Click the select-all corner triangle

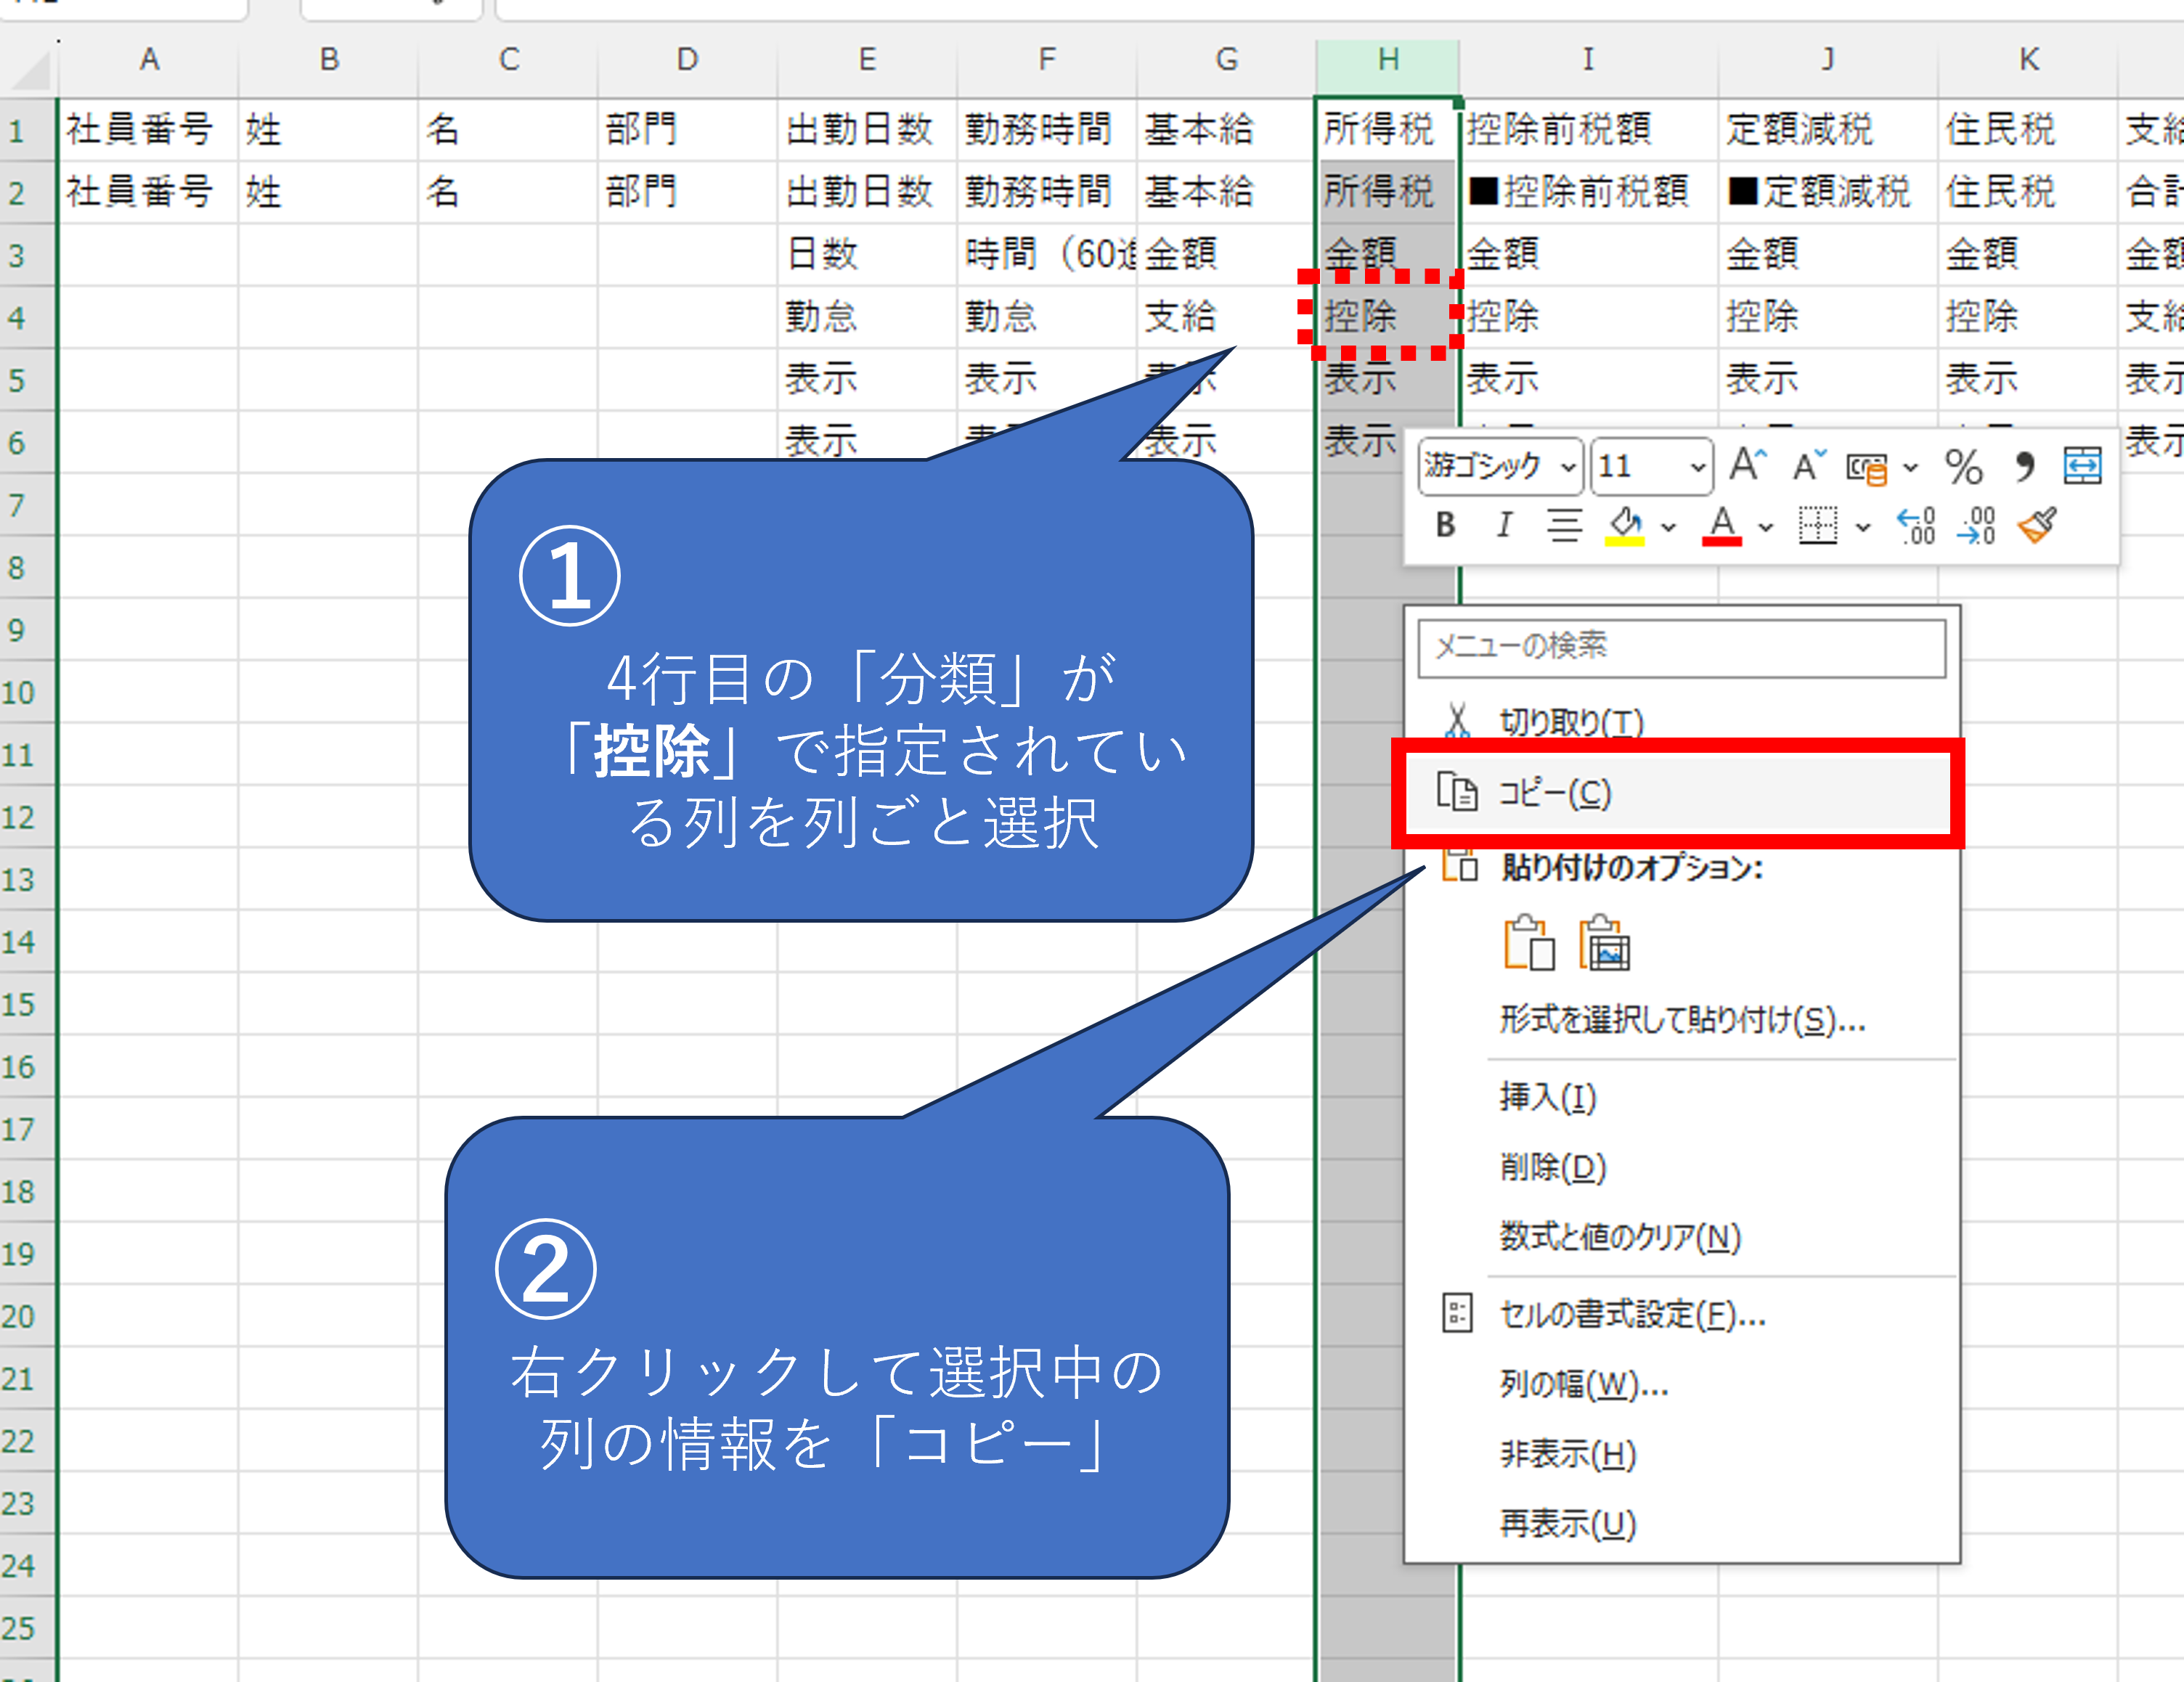point(30,70)
